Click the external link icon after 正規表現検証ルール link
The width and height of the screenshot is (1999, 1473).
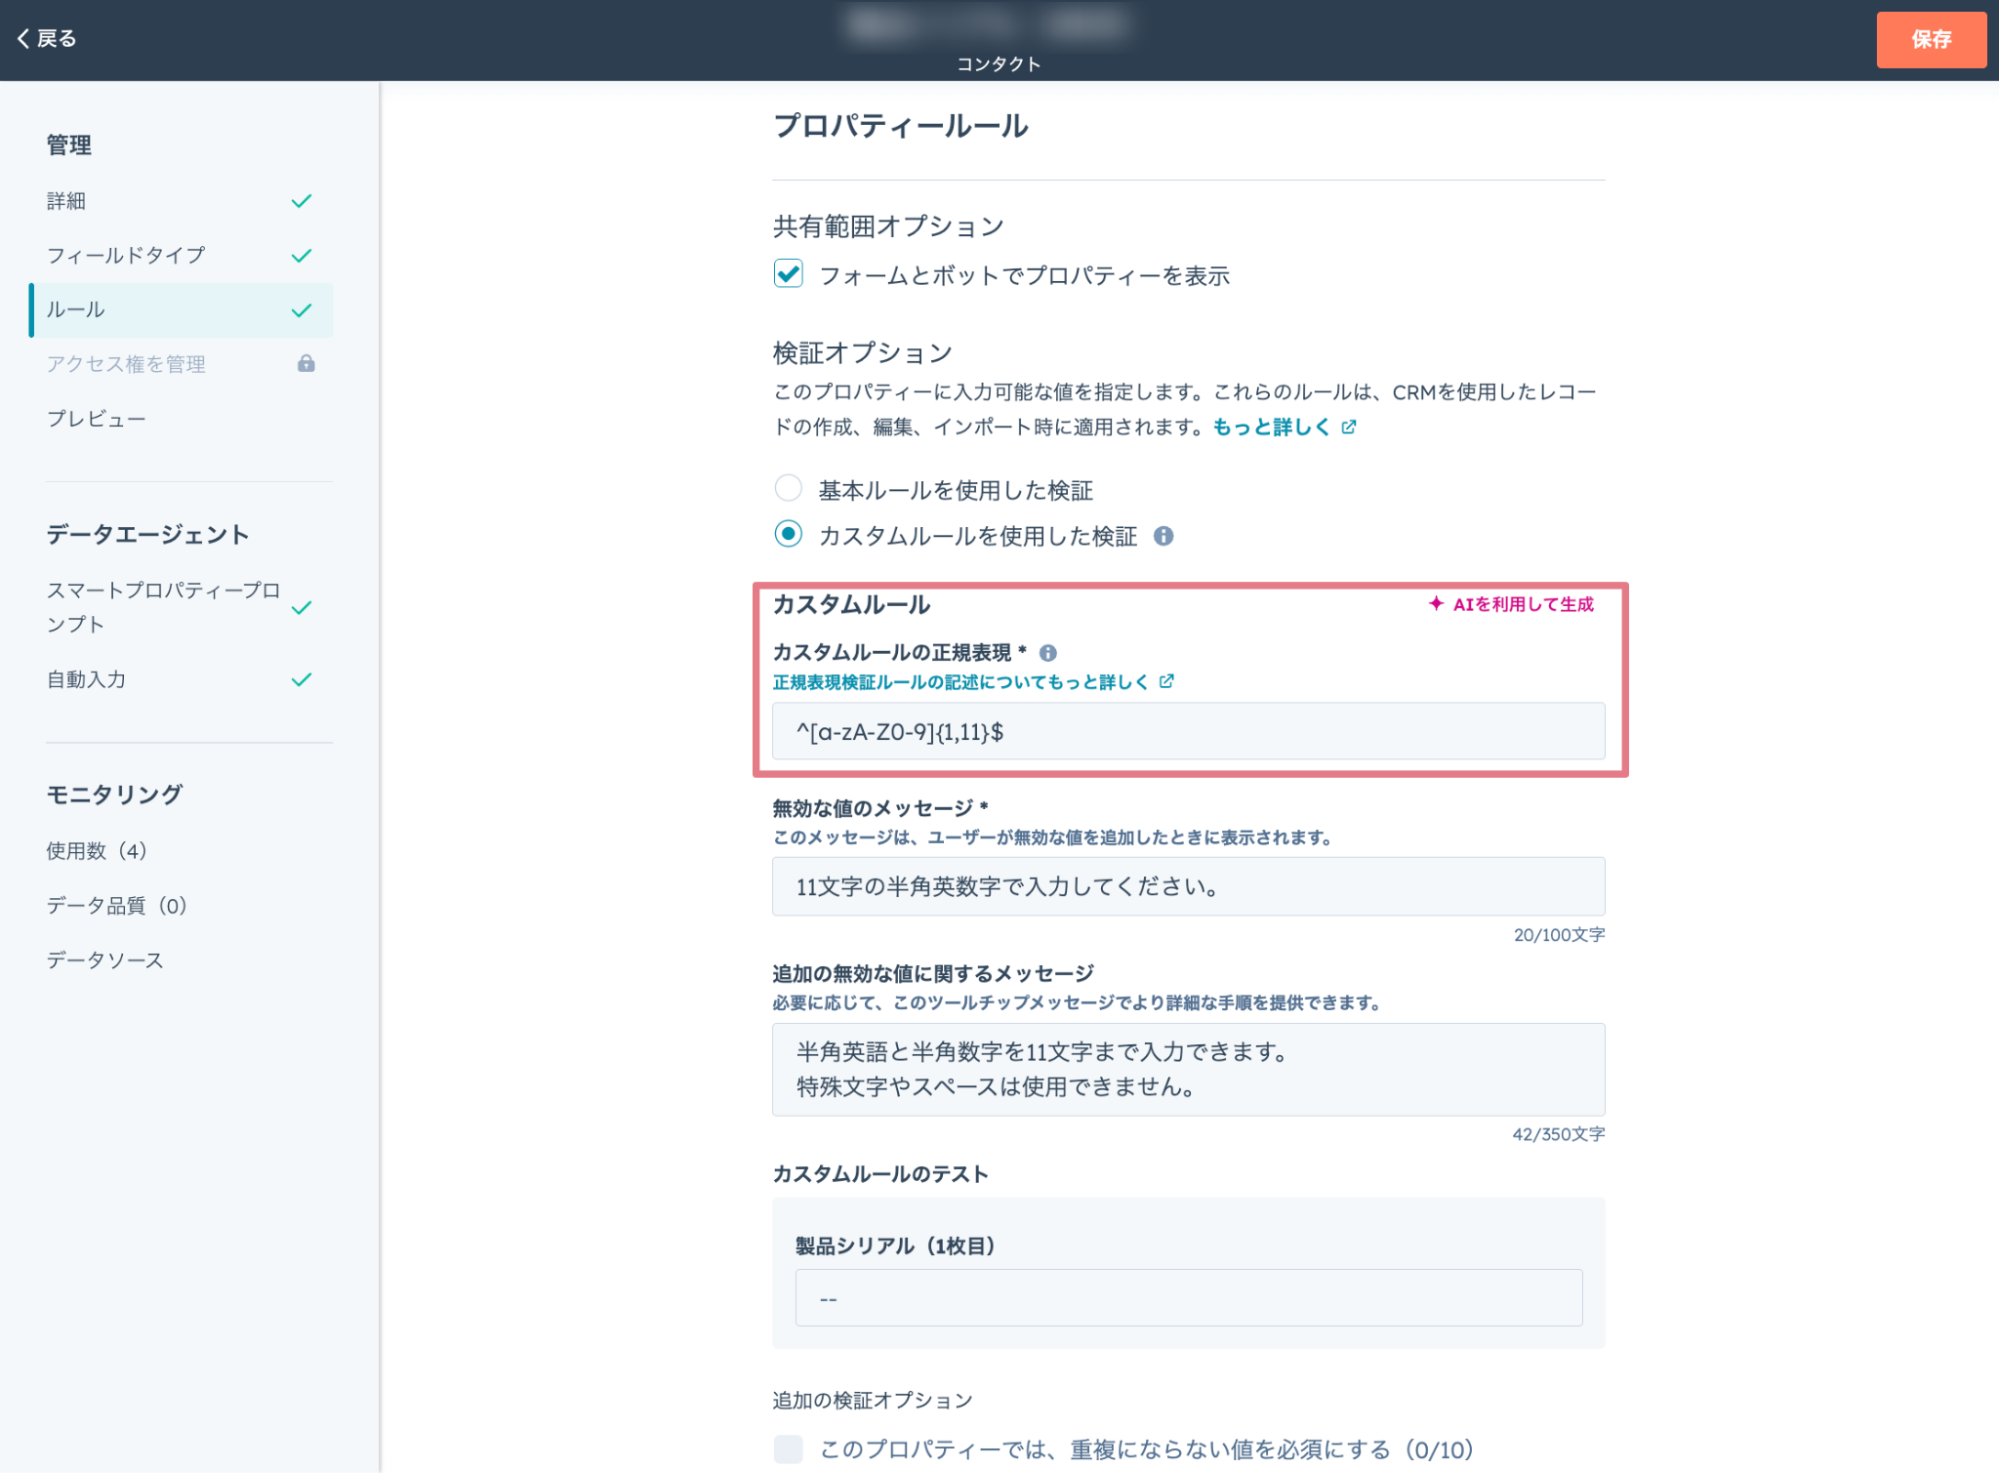pyautogui.click(x=1166, y=682)
